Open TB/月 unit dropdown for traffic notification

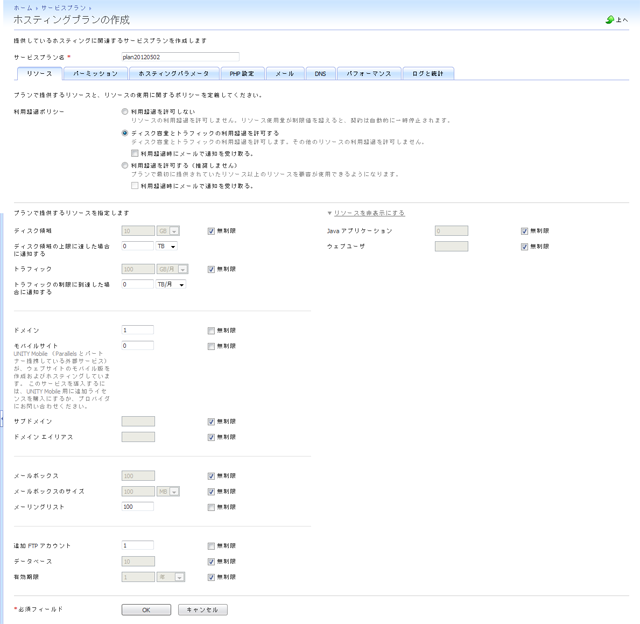tap(171, 284)
